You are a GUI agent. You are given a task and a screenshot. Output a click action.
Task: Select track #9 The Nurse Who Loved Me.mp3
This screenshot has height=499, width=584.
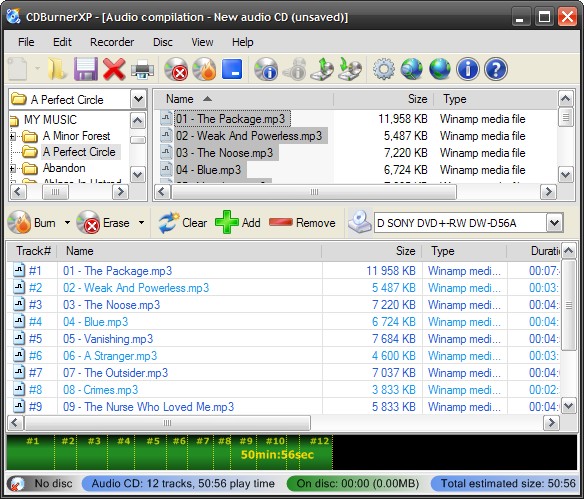click(283, 407)
